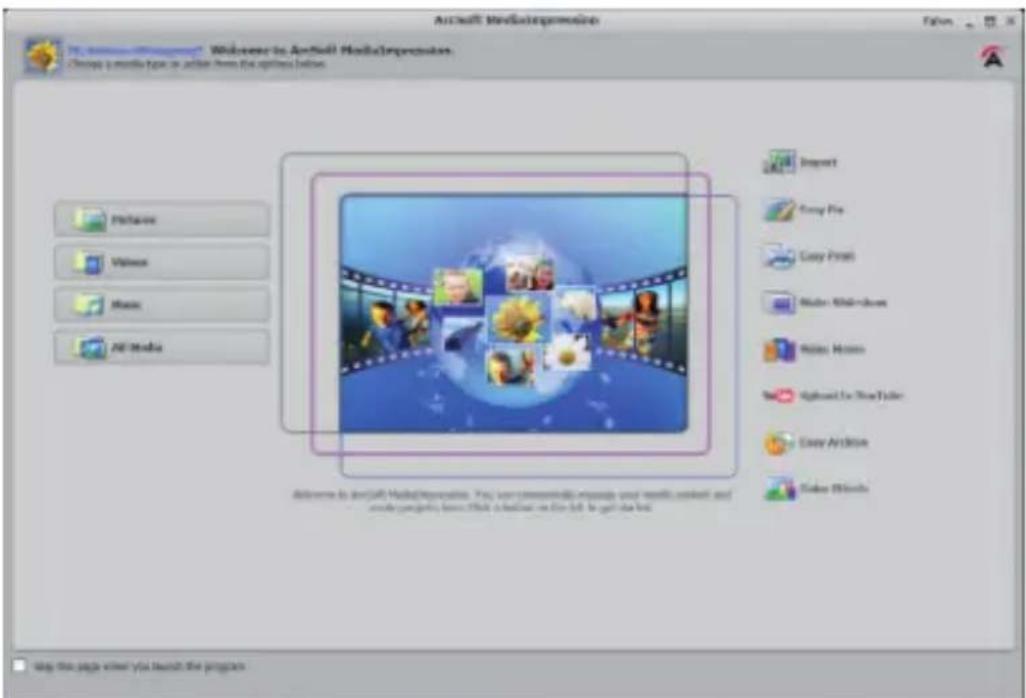The width and height of the screenshot is (1026, 698).
Task: Open the Easy Print option
Action: click(x=809, y=256)
